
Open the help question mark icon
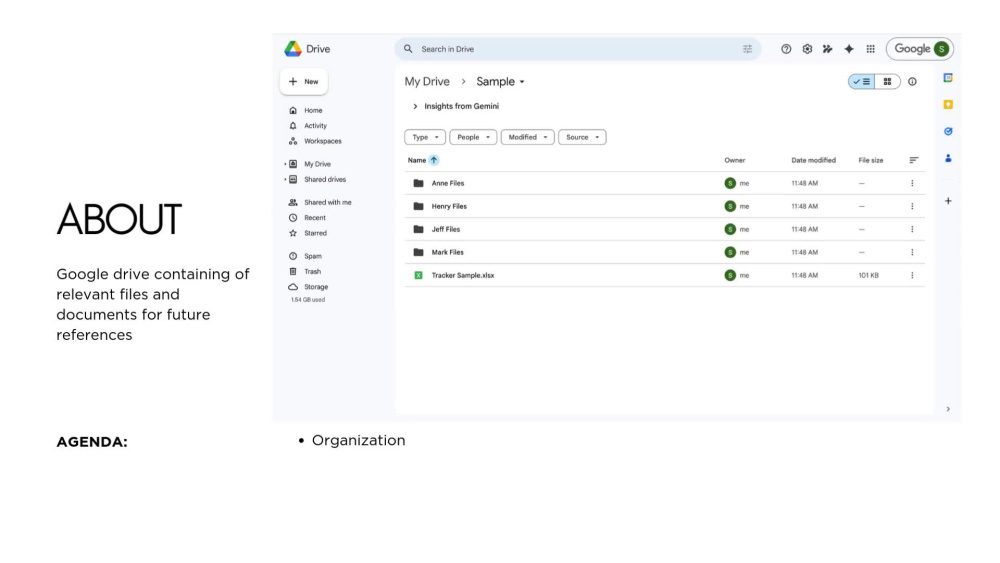(786, 49)
